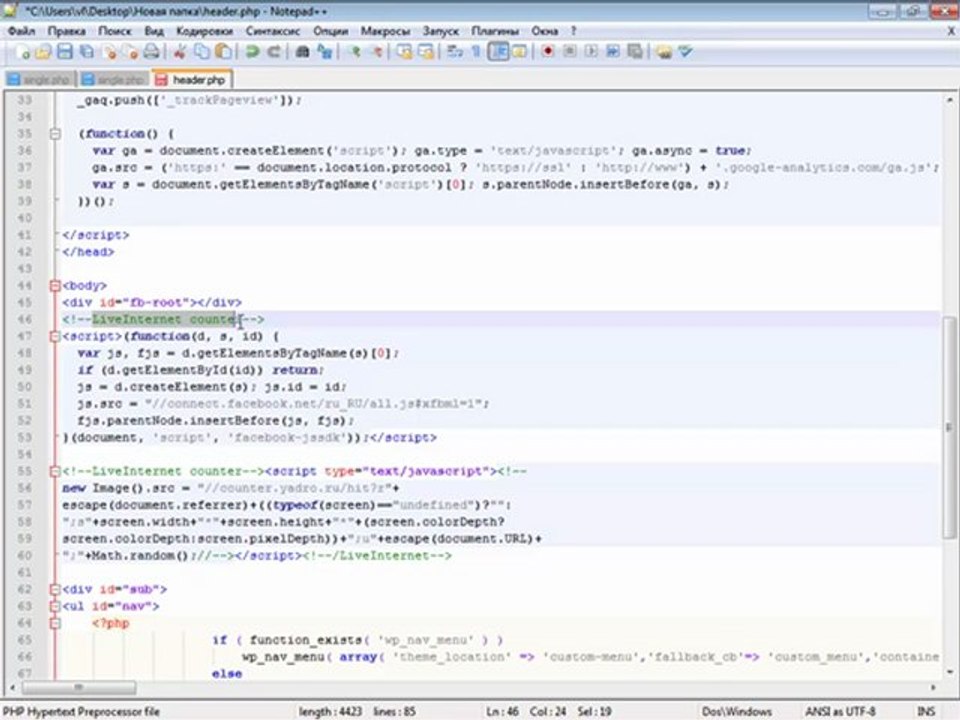The height and width of the screenshot is (720, 960).
Task: Click the Print toolbar icon
Action: point(152,52)
